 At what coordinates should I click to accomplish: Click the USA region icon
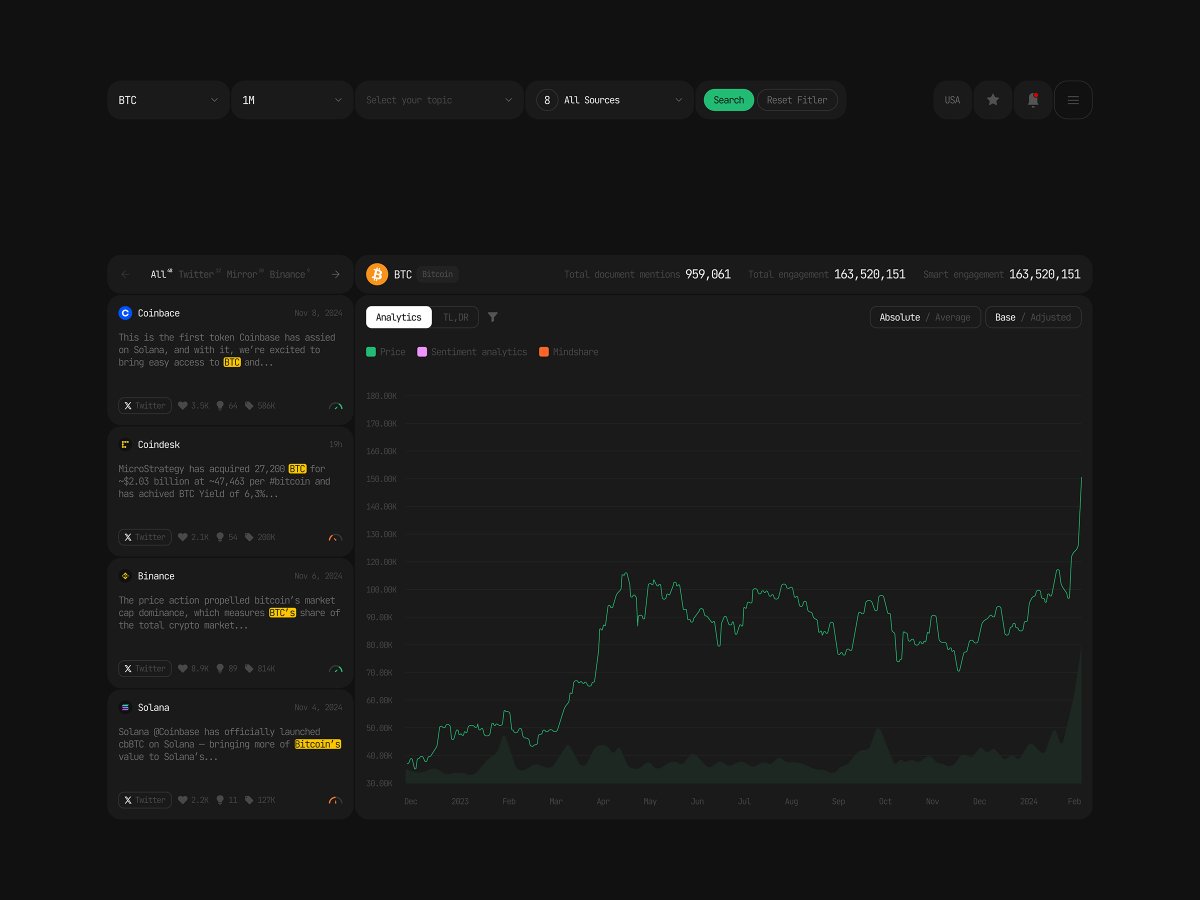(952, 100)
